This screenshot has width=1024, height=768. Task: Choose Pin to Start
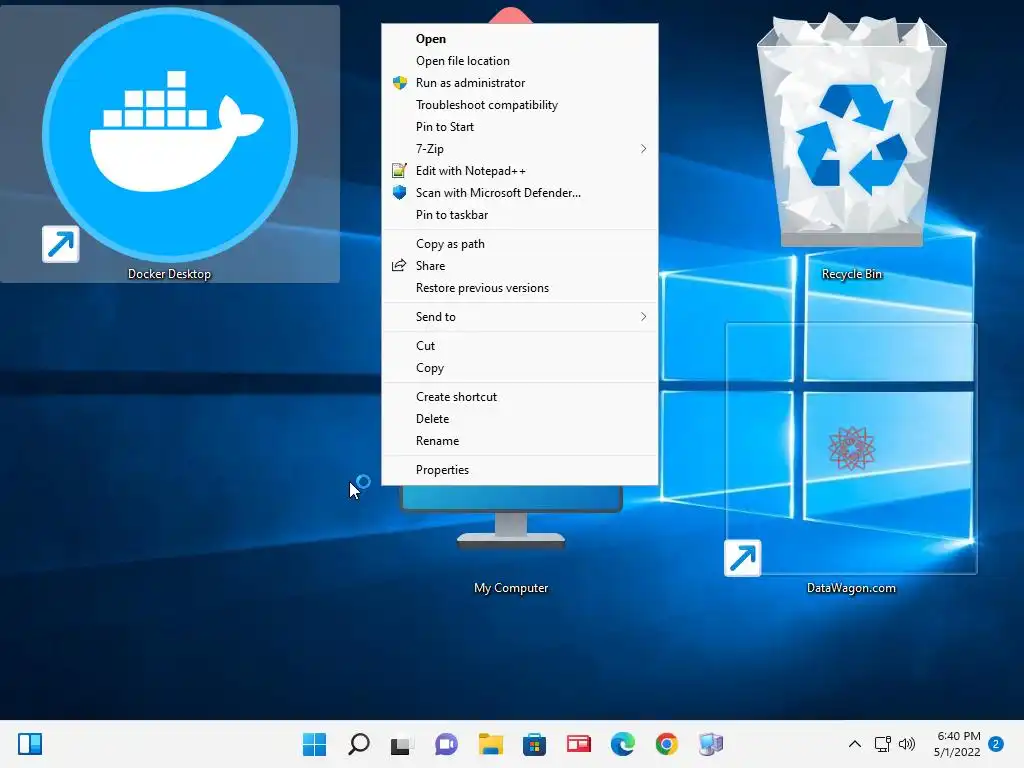[x=520, y=127]
